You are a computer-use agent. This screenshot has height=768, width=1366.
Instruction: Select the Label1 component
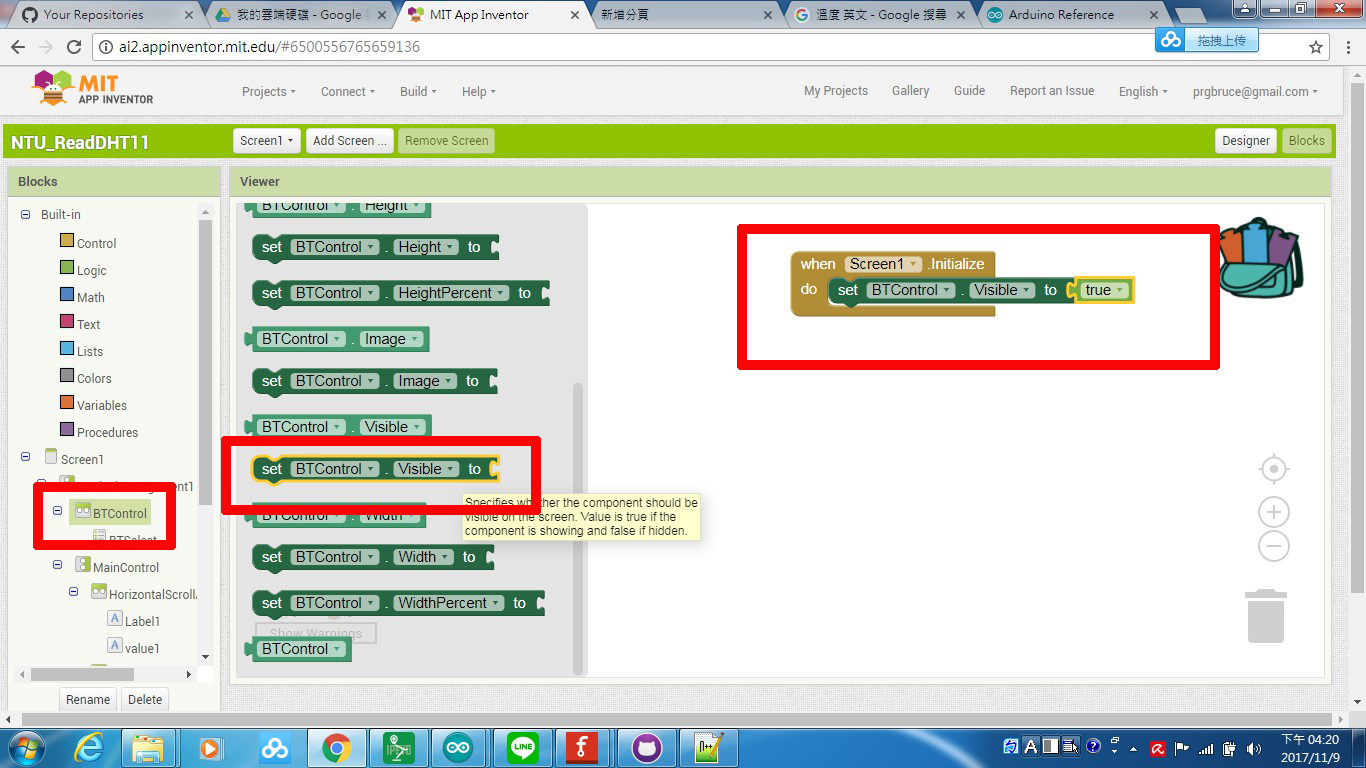pos(142,621)
